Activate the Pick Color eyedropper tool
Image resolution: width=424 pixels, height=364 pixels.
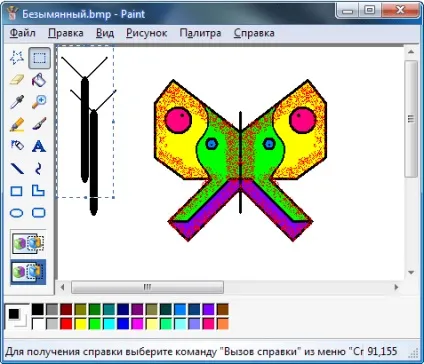[x=17, y=102]
